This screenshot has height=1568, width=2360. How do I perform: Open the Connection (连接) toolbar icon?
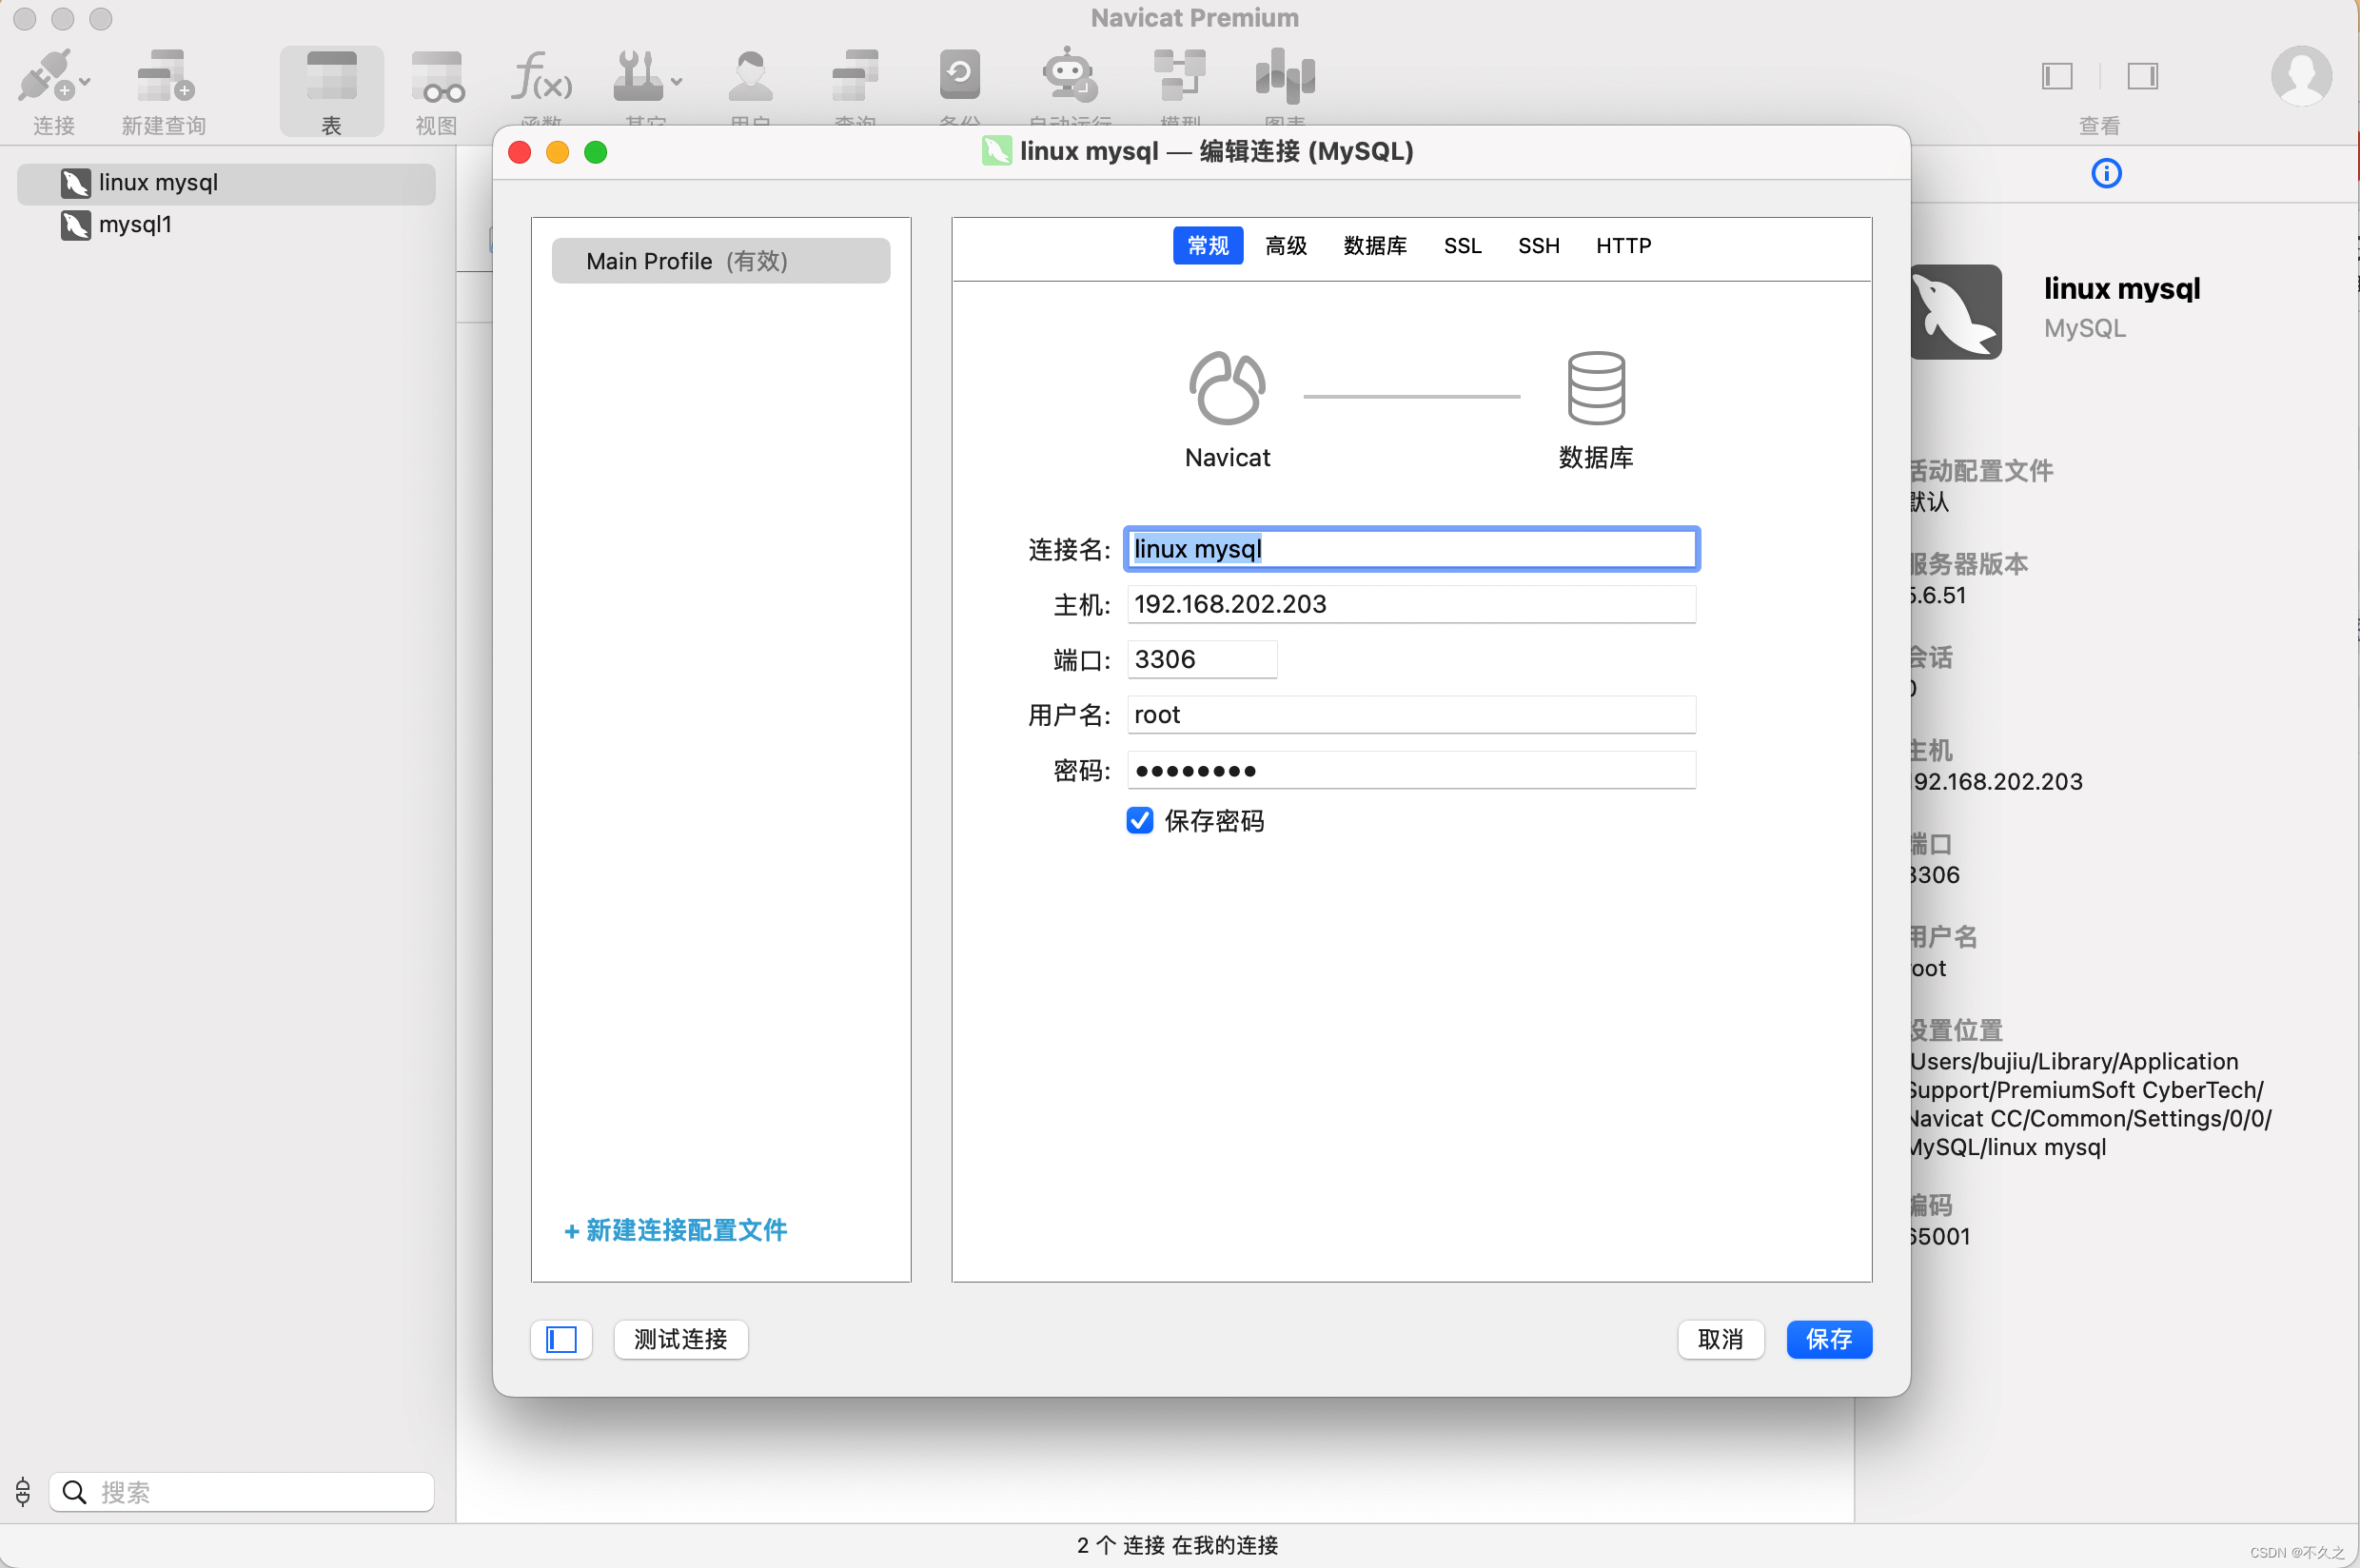point(44,76)
